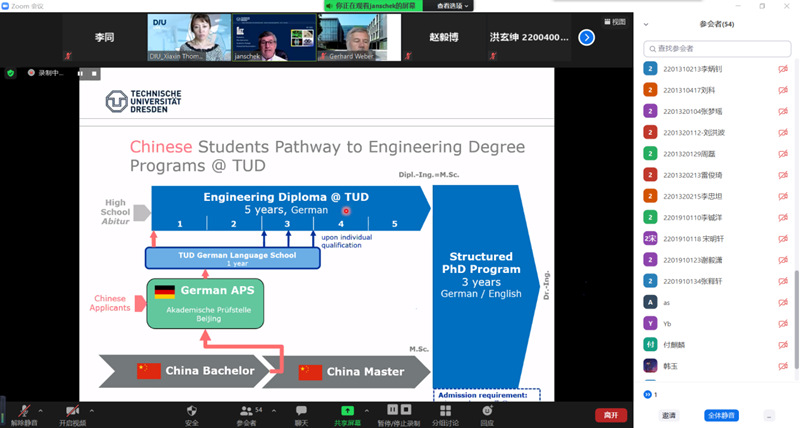This screenshot has height=428, width=800.
Task: Open 分组讨论 breakout rooms icon
Action: tap(445, 411)
